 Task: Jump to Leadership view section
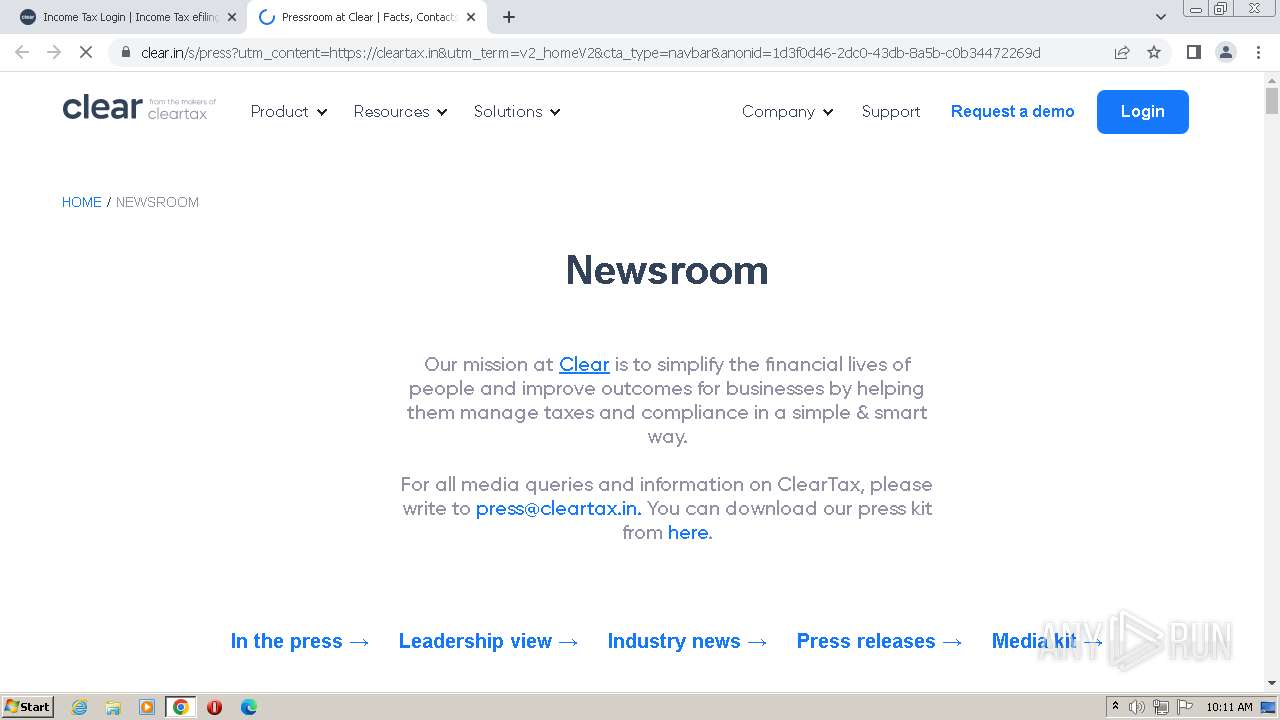coord(489,641)
